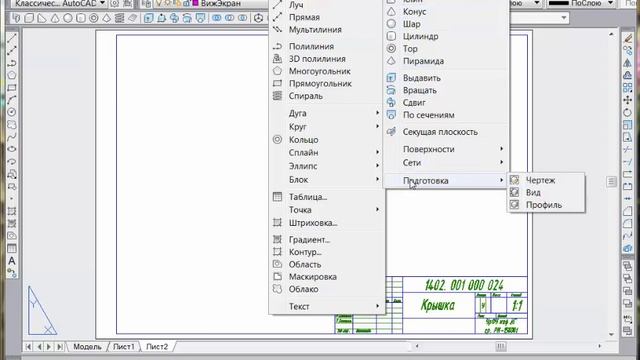Image resolution: width=640 pixels, height=360 pixels.
Task: Click the Helix icon in the modeling toolbar
Action: pos(119,18)
